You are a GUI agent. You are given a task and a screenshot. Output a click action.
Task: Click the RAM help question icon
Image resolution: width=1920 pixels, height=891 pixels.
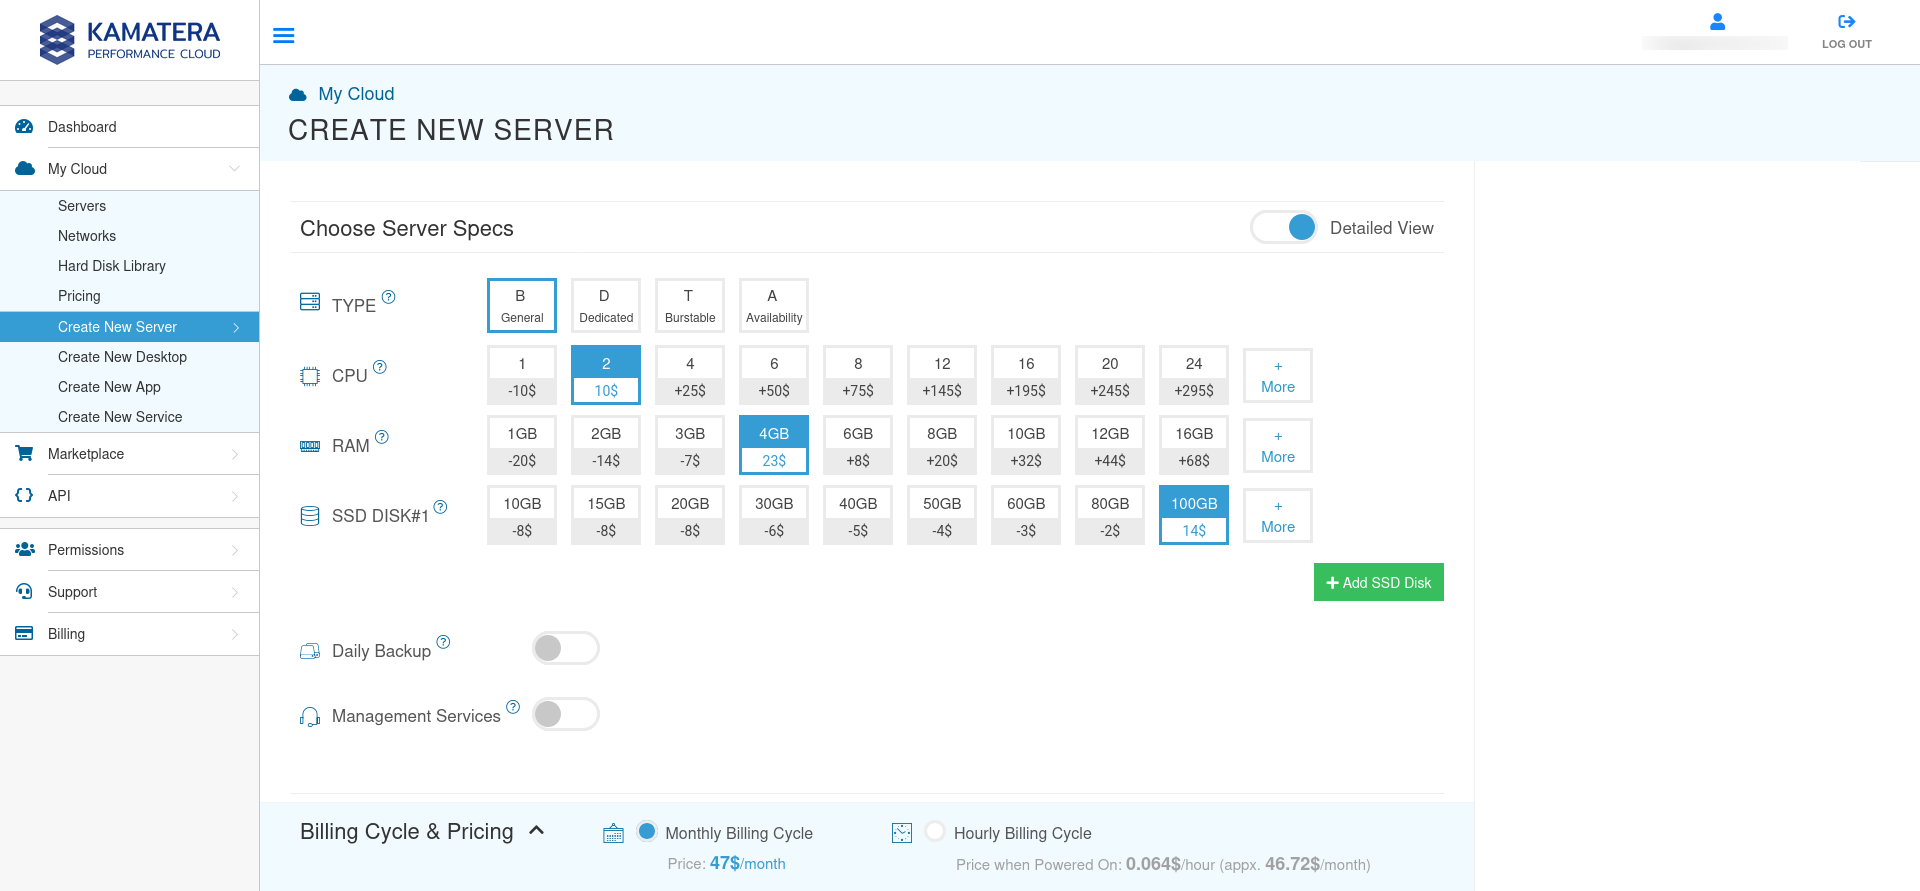[382, 437]
